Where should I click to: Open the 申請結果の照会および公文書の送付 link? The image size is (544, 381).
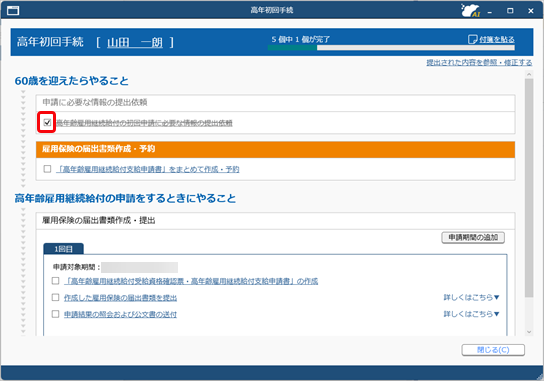tap(120, 314)
